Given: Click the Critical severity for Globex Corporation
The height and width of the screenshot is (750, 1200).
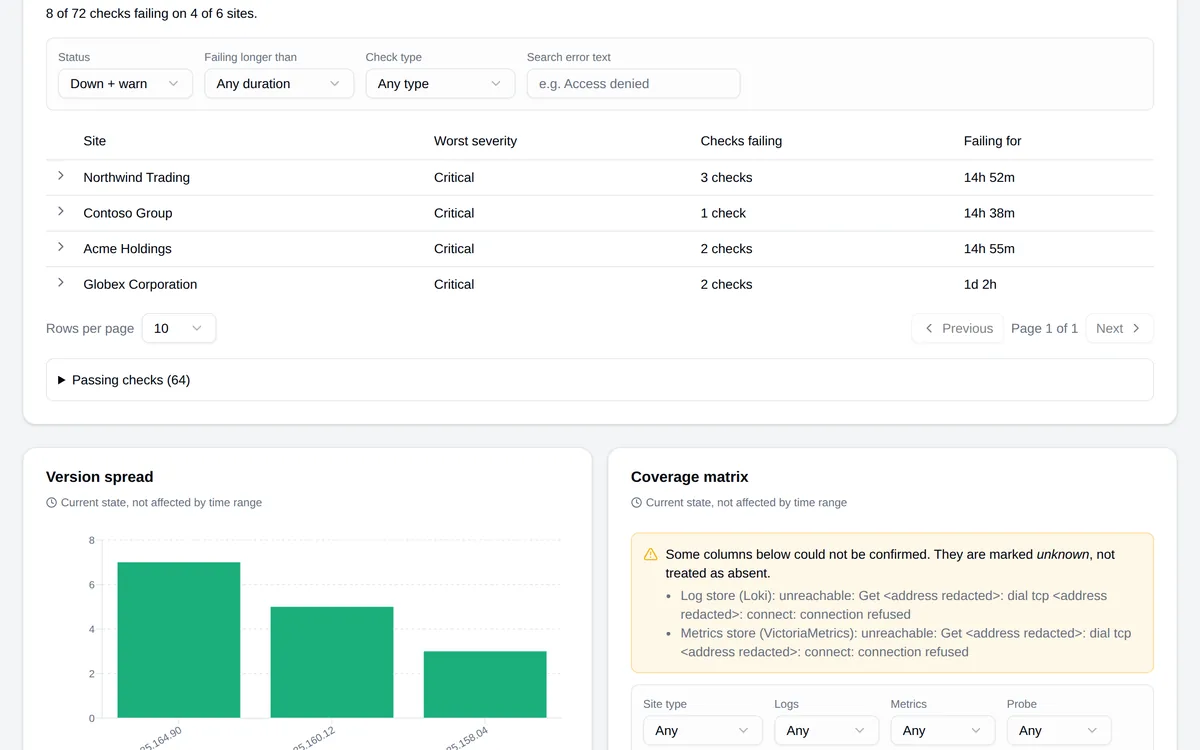Looking at the screenshot, I should [x=454, y=284].
